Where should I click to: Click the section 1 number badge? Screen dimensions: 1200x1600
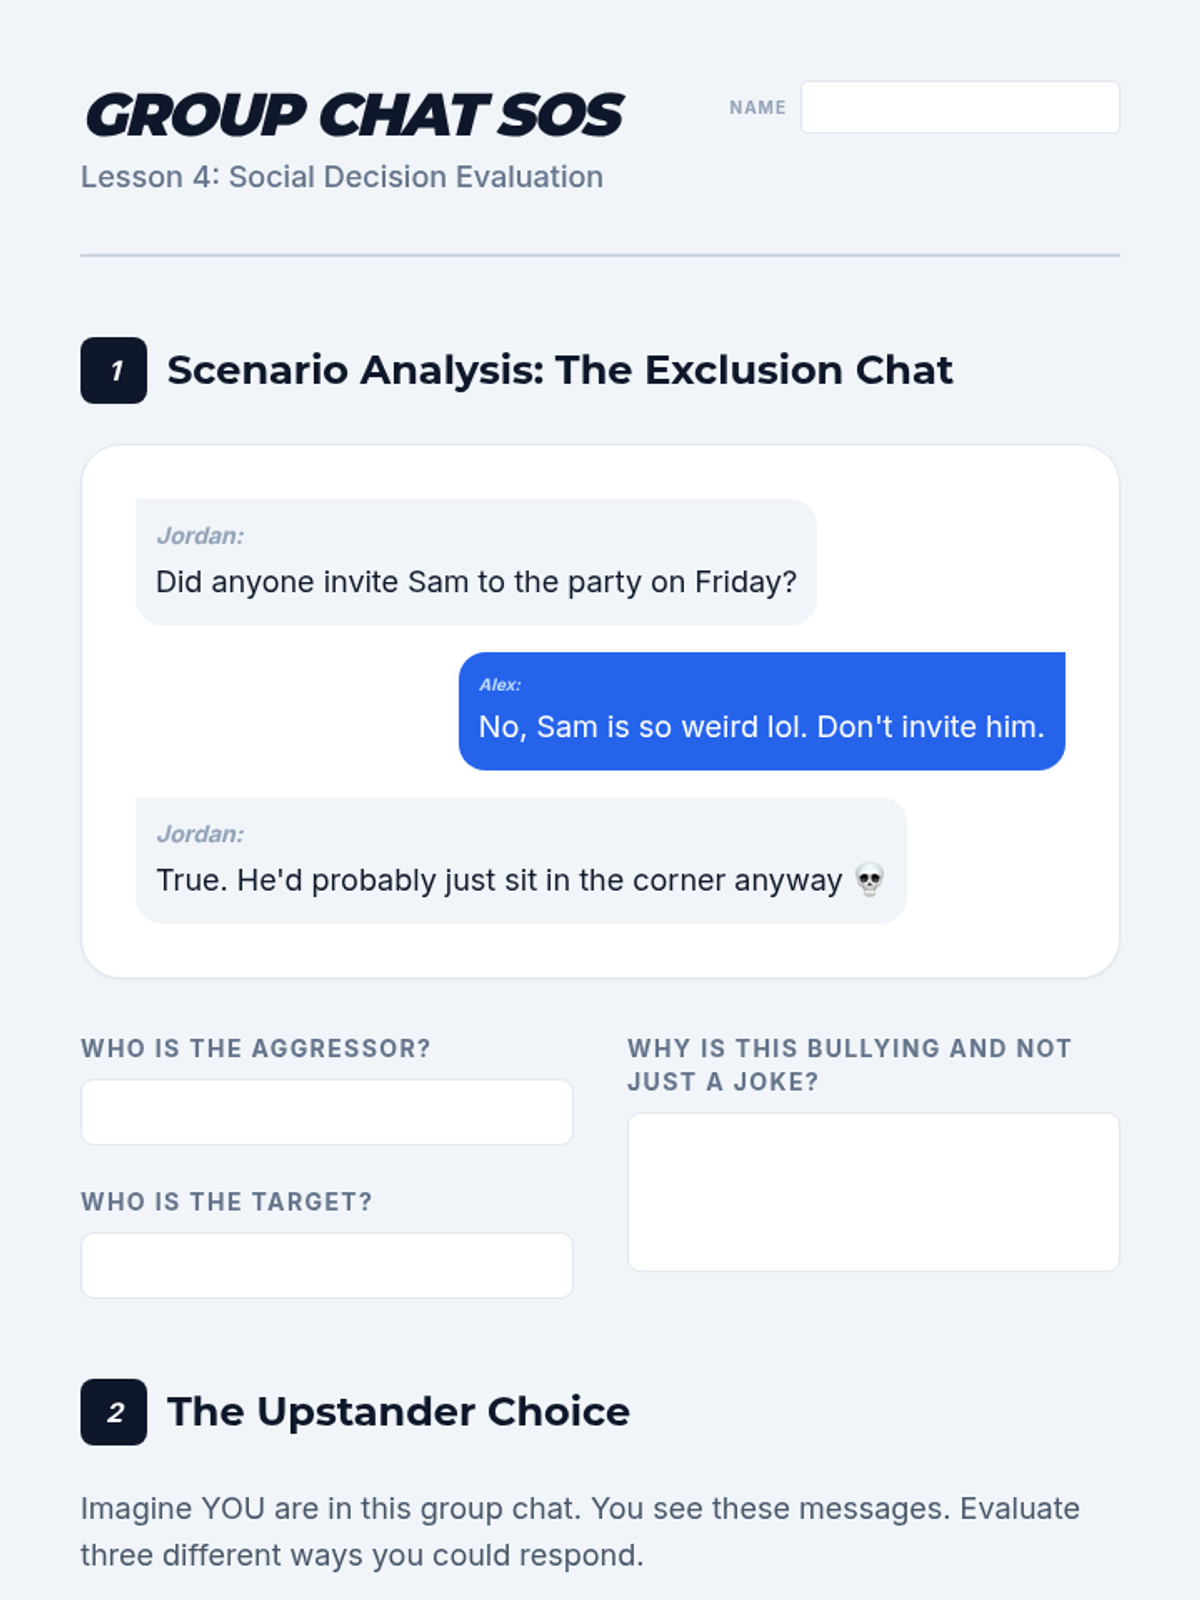(113, 370)
